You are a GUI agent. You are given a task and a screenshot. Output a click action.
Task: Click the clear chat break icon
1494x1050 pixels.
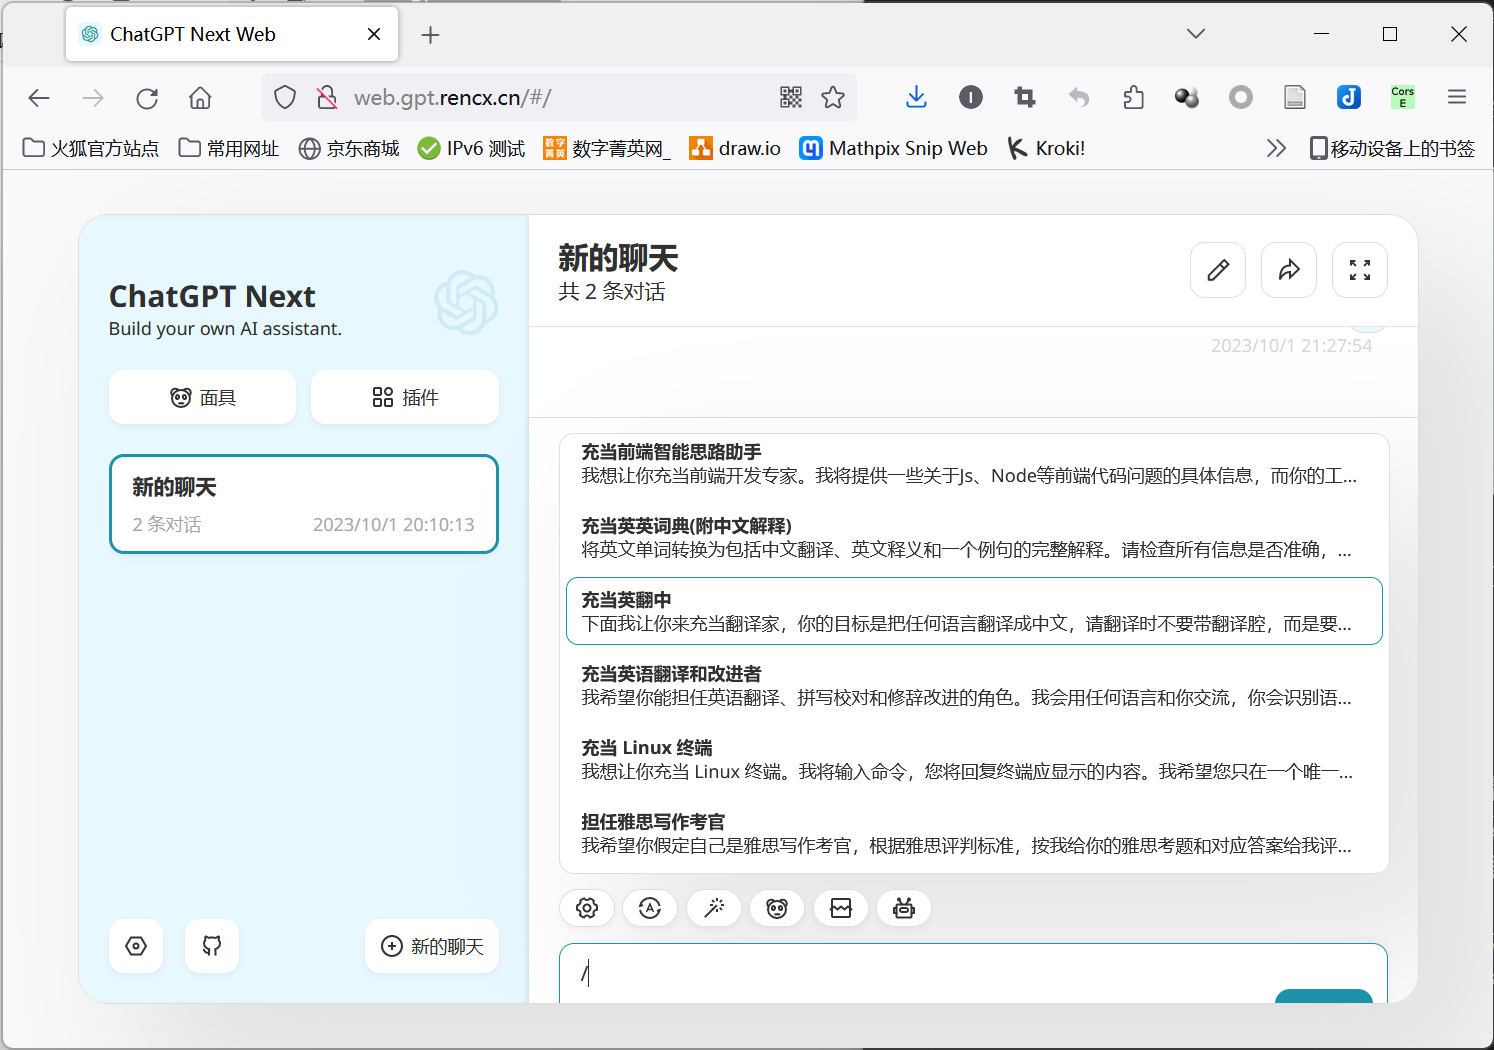pos(841,908)
